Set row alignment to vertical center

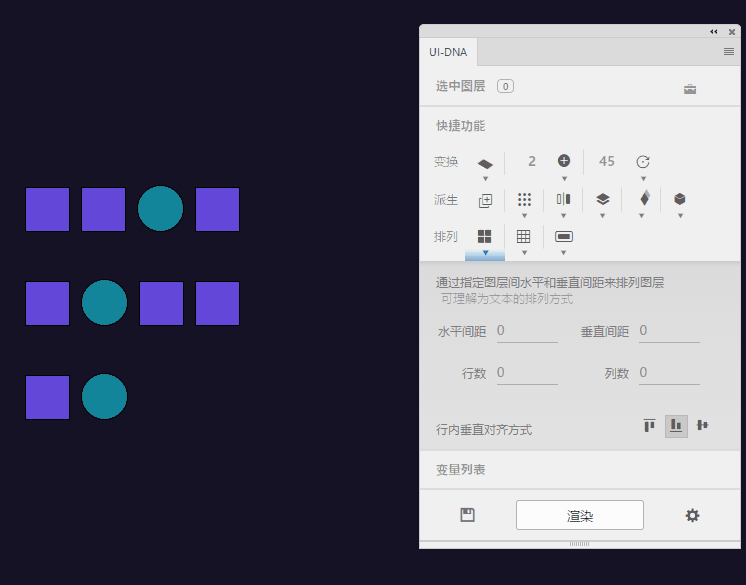tap(702, 425)
